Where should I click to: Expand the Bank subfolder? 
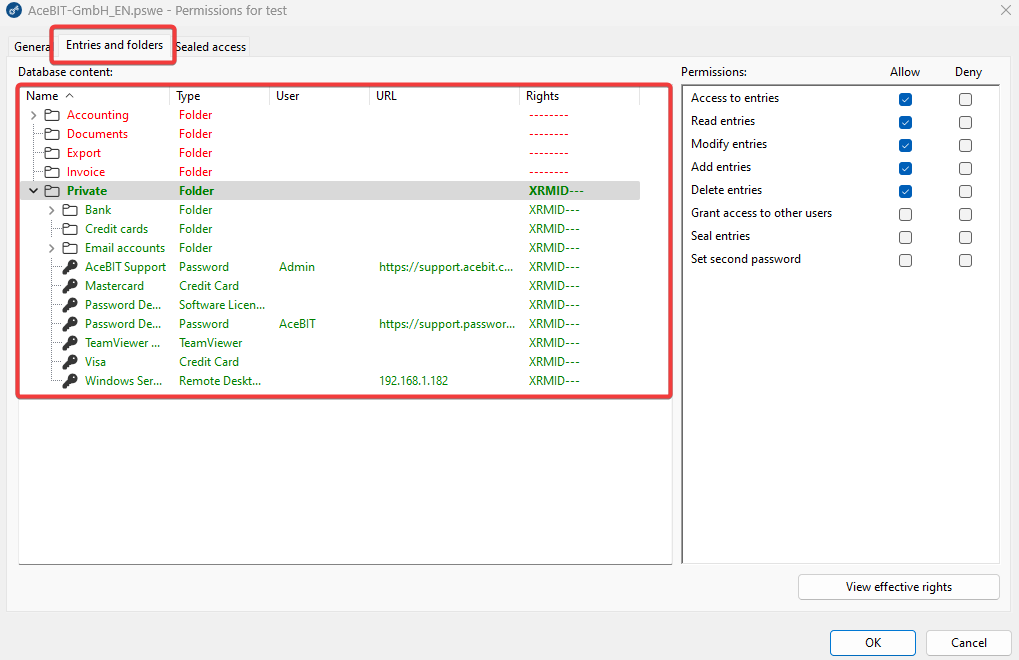click(x=51, y=210)
